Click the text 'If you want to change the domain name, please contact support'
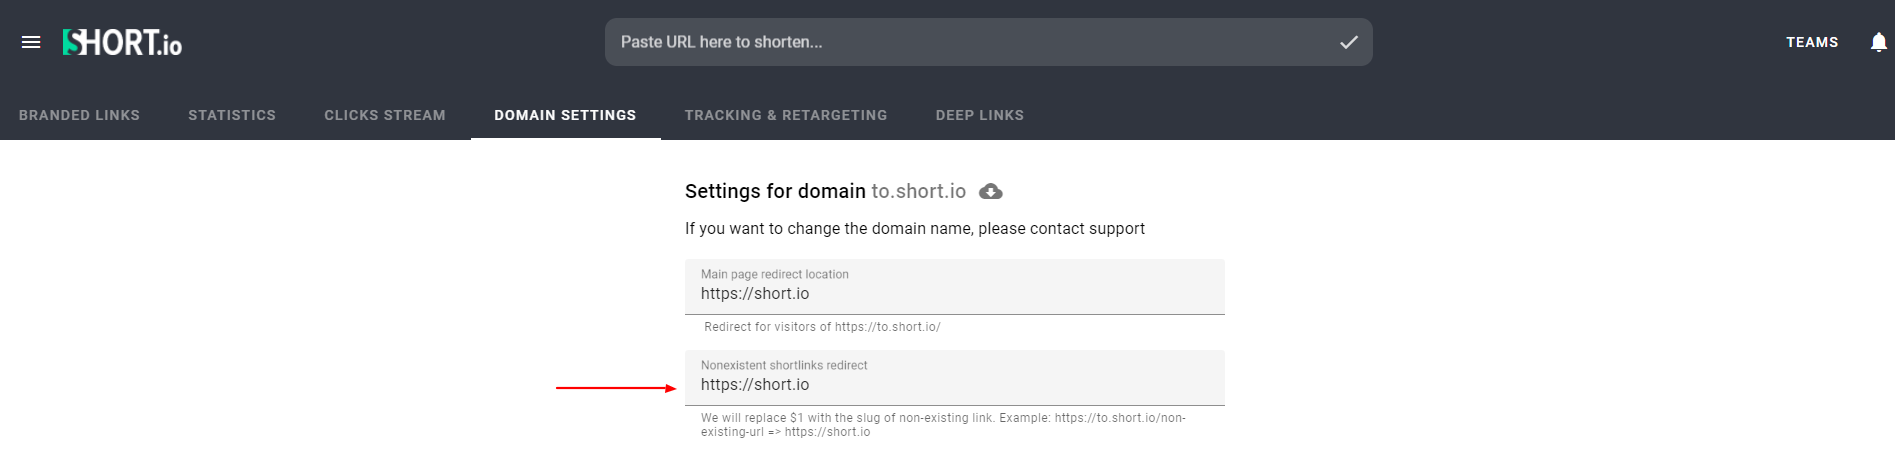The height and width of the screenshot is (449, 1895). click(915, 229)
